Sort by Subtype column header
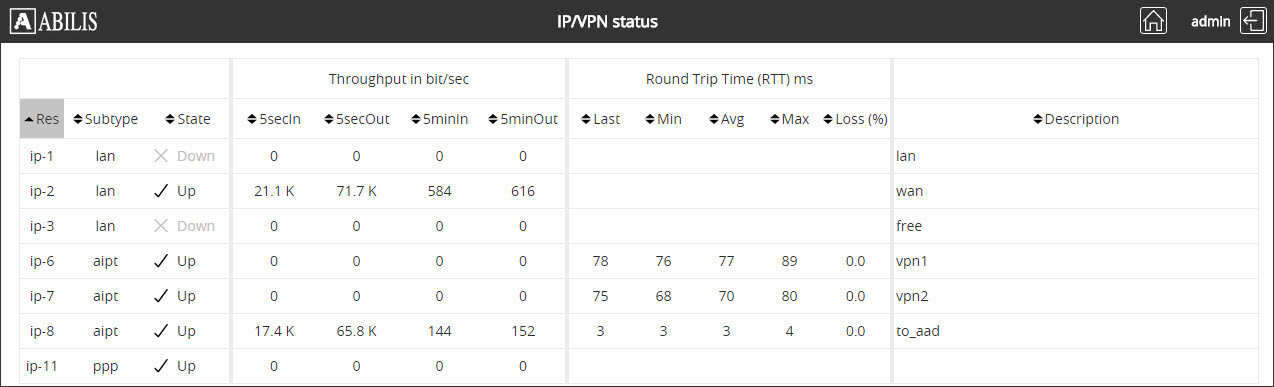This screenshot has width=1274, height=387. [x=106, y=119]
